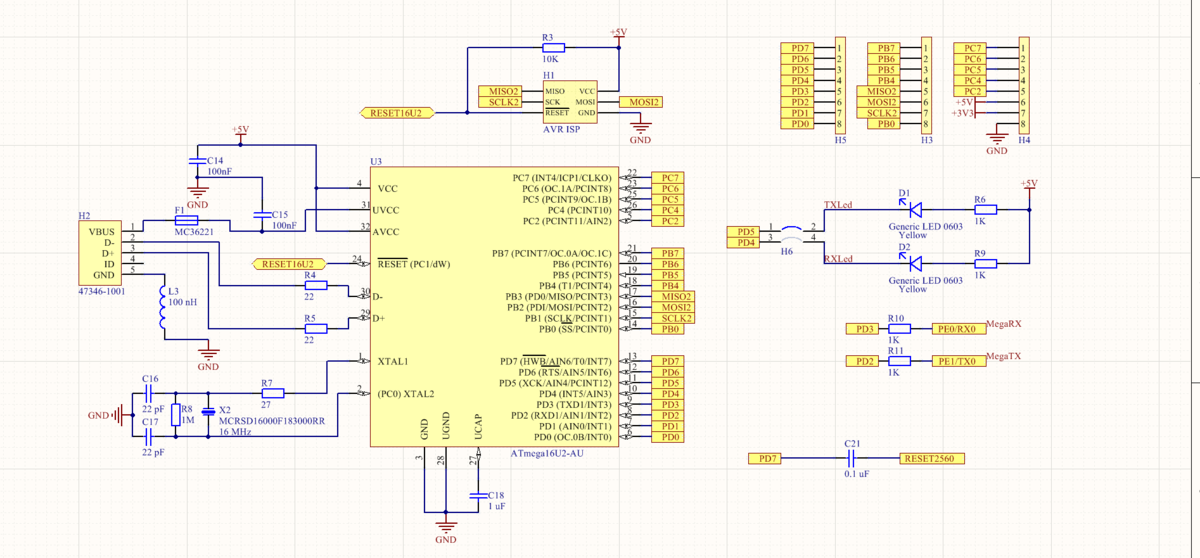Select the C14 100nF capacitor
Screen dimensions: 1200x558
[x=197, y=160]
